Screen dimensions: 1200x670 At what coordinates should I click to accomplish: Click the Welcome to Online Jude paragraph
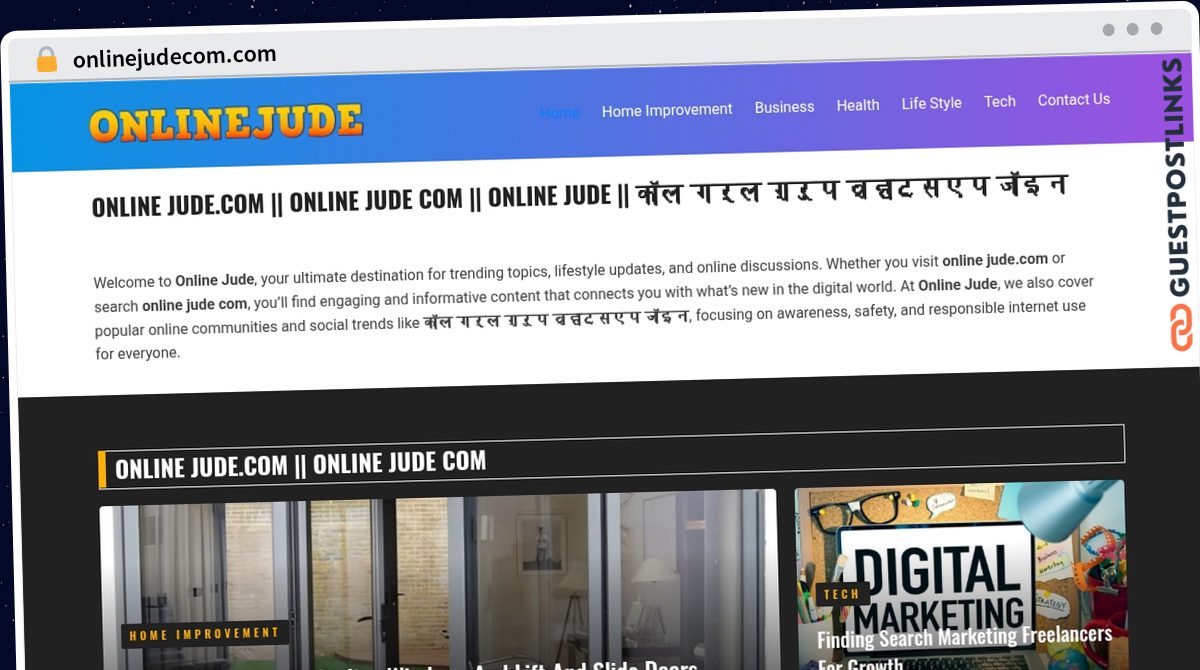click(x=594, y=305)
